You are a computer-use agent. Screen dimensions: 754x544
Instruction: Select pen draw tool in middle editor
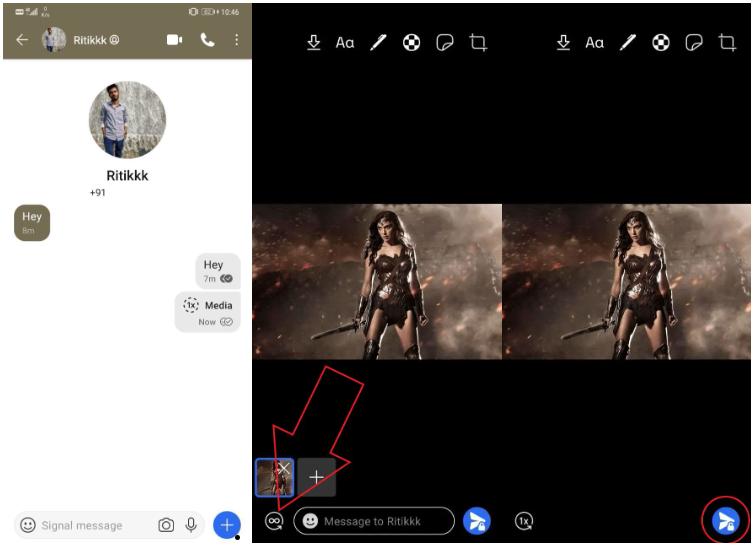pyautogui.click(x=378, y=43)
